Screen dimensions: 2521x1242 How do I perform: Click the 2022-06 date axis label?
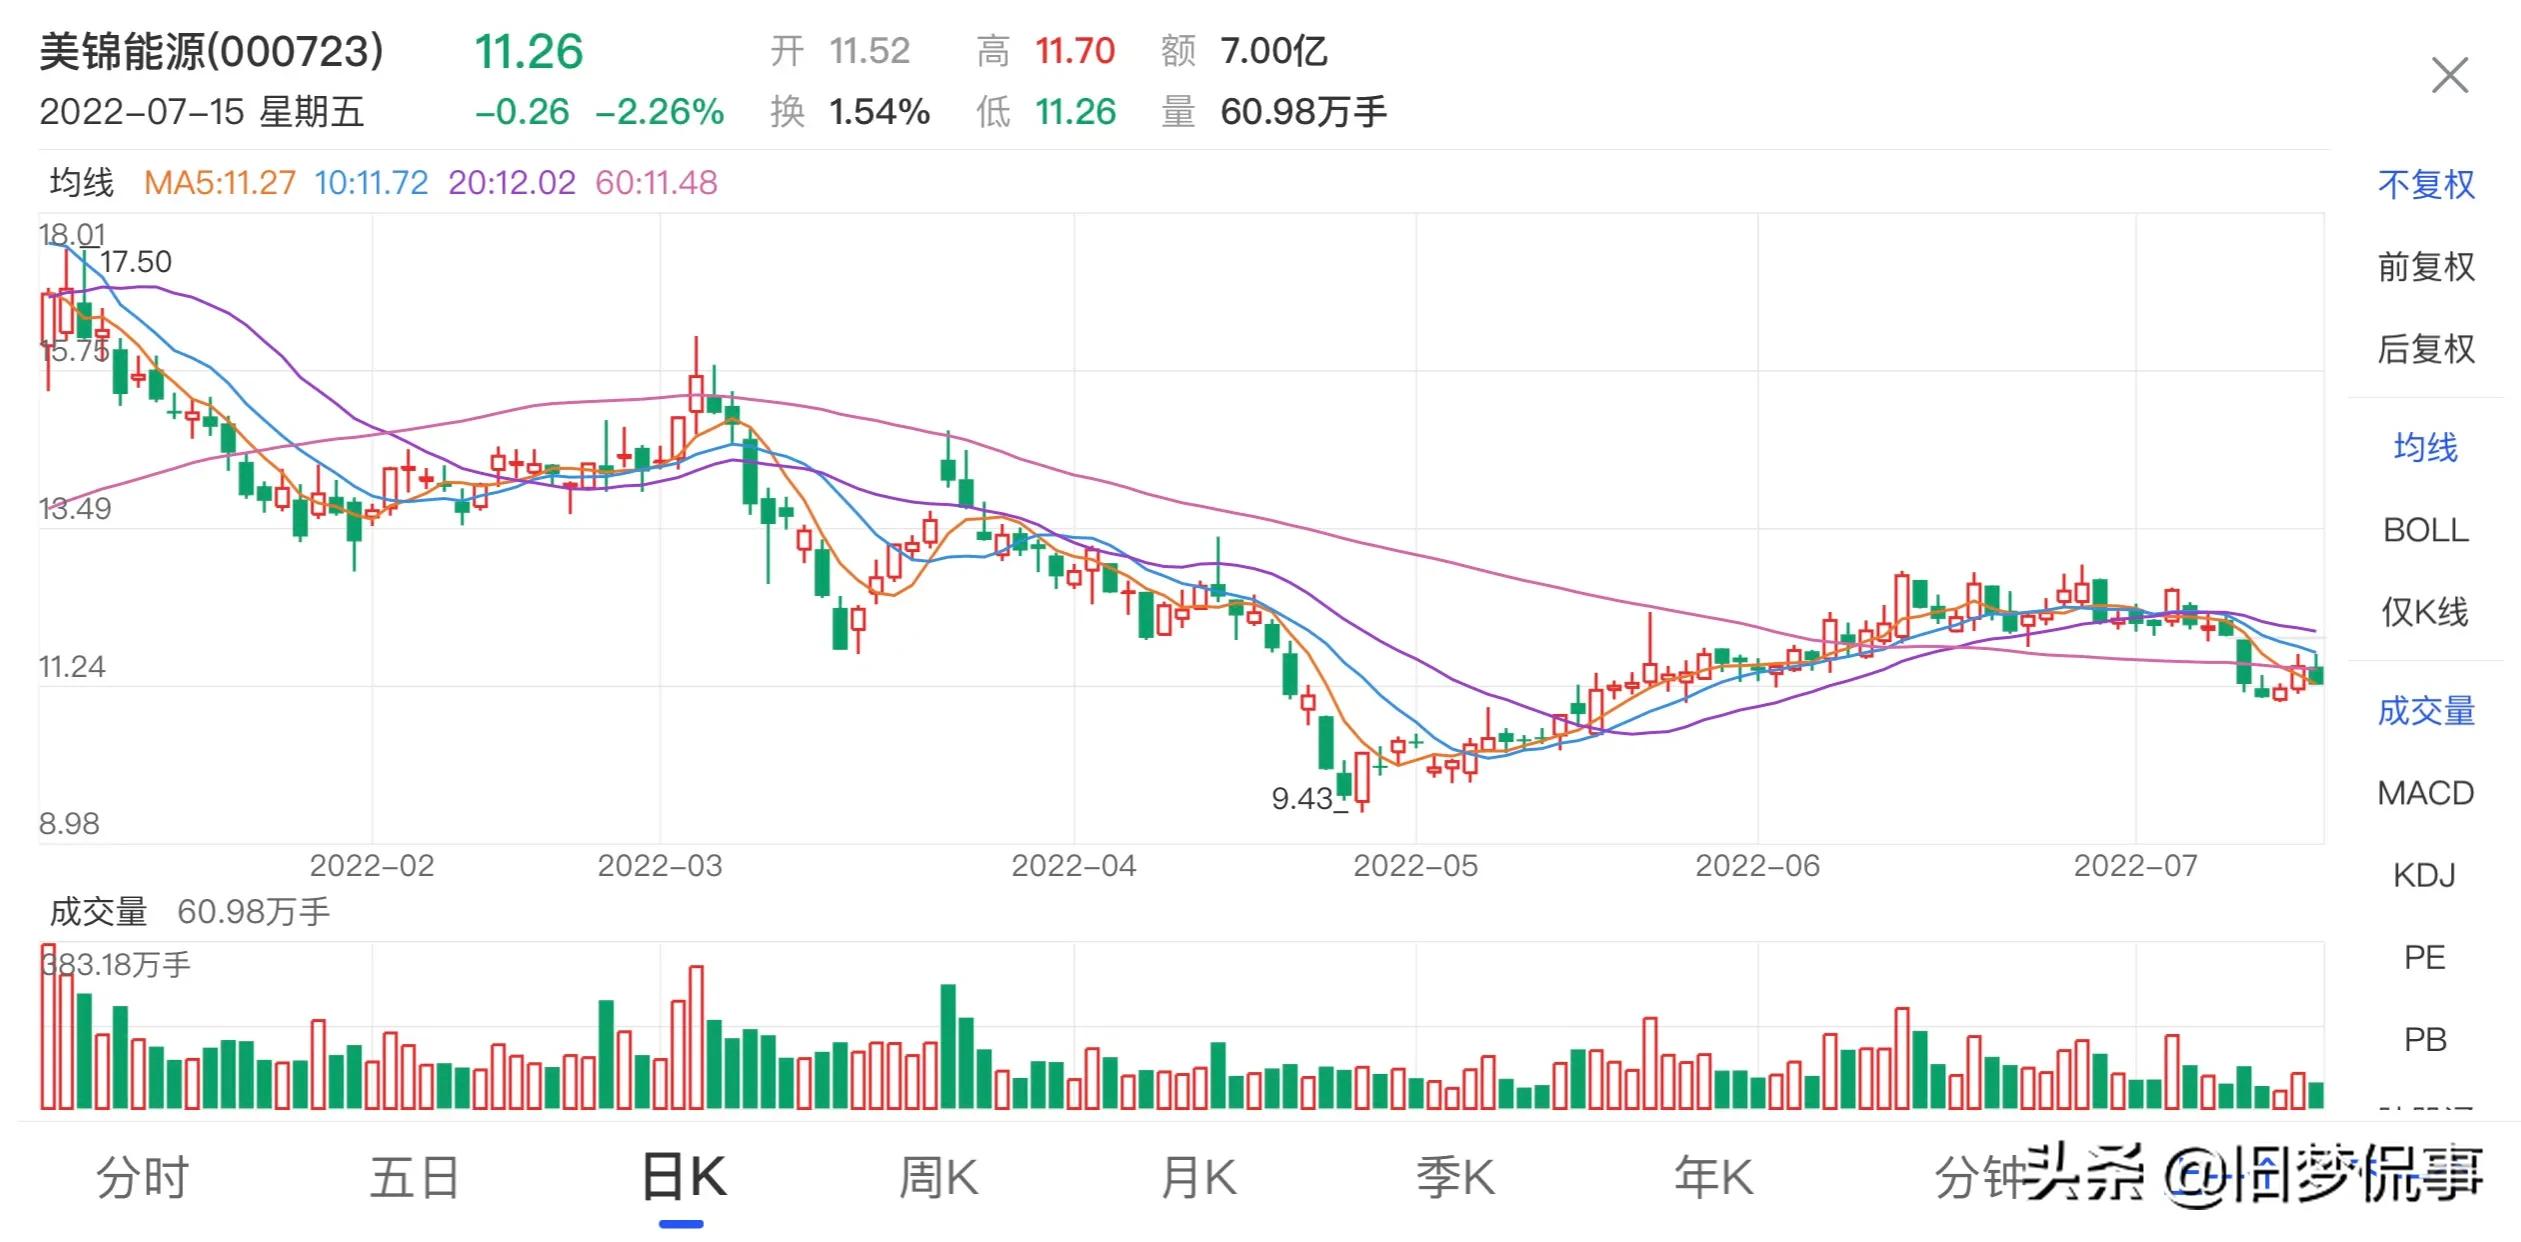pos(1758,866)
